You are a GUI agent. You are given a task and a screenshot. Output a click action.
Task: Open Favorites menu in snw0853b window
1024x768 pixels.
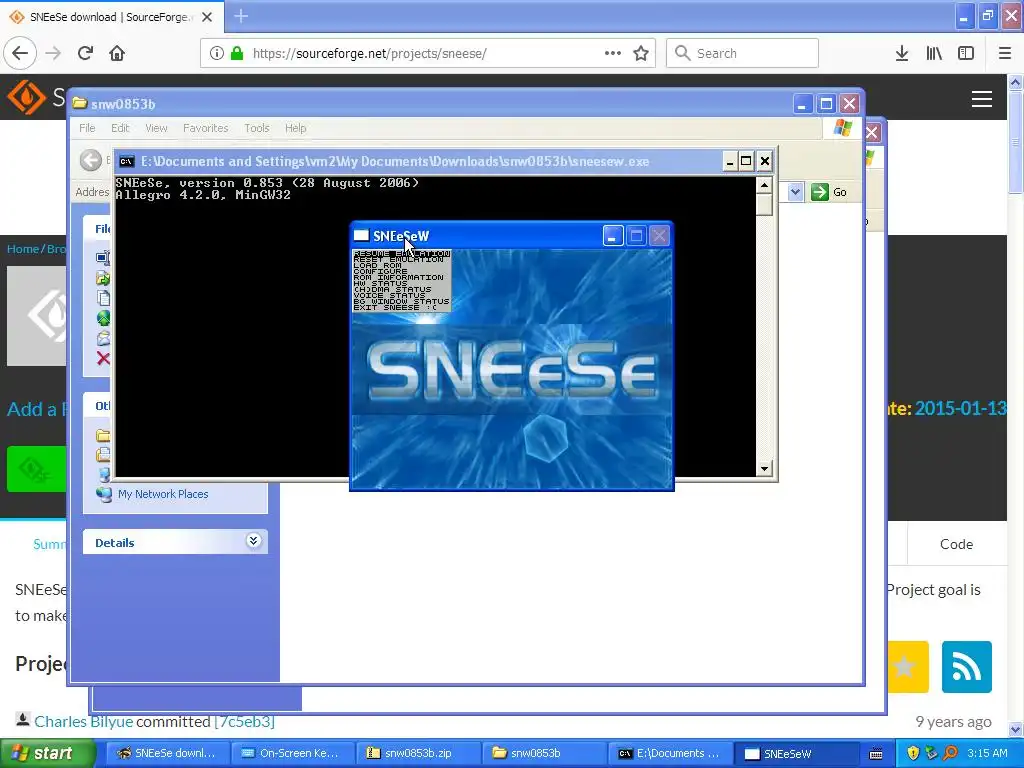pos(206,128)
